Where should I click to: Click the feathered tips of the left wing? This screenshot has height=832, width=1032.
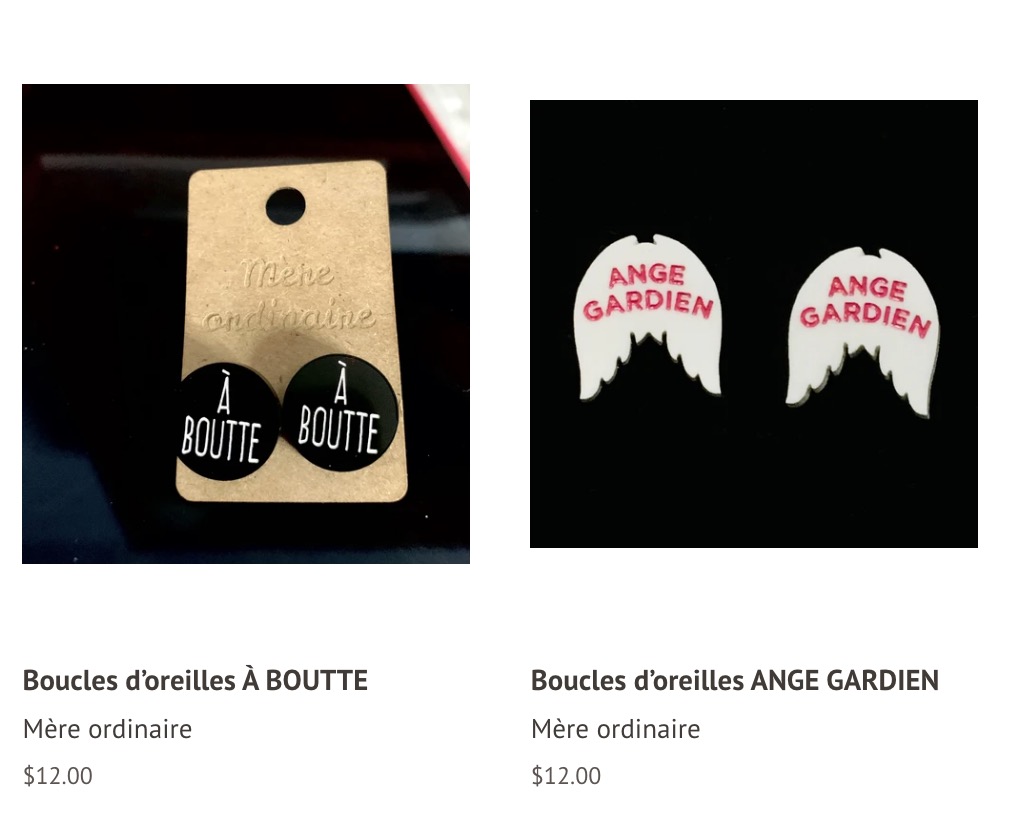pos(648,369)
